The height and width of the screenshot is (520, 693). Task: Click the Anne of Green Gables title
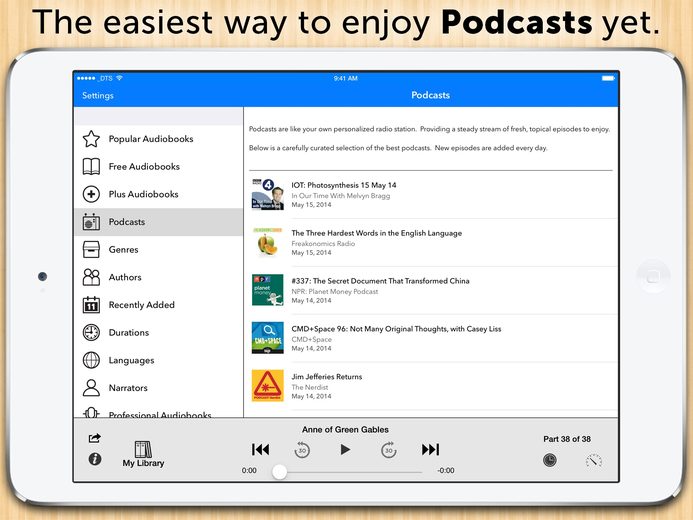click(x=345, y=429)
